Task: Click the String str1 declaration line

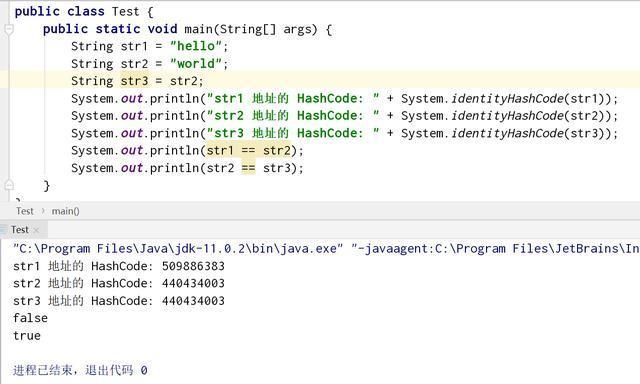Action: click(149, 46)
